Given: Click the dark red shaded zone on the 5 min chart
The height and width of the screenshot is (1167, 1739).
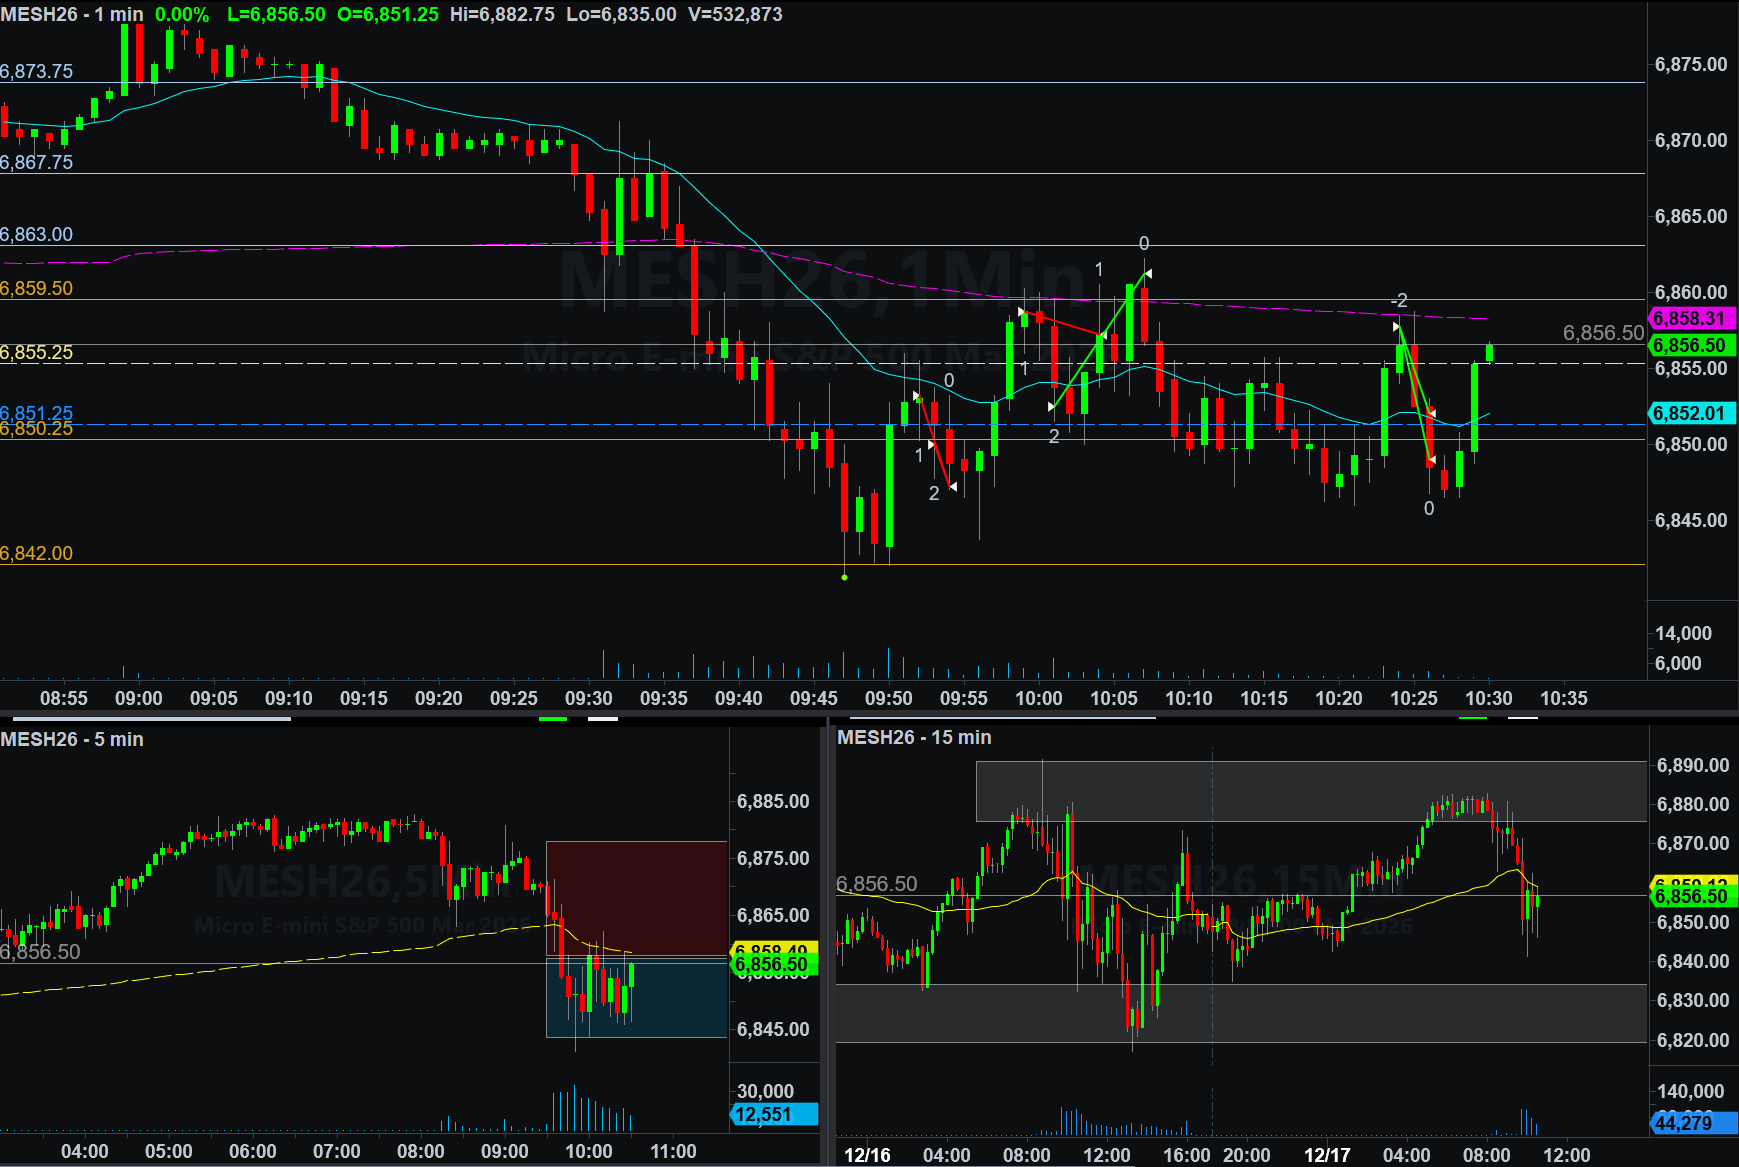Looking at the screenshot, I should click(x=636, y=897).
